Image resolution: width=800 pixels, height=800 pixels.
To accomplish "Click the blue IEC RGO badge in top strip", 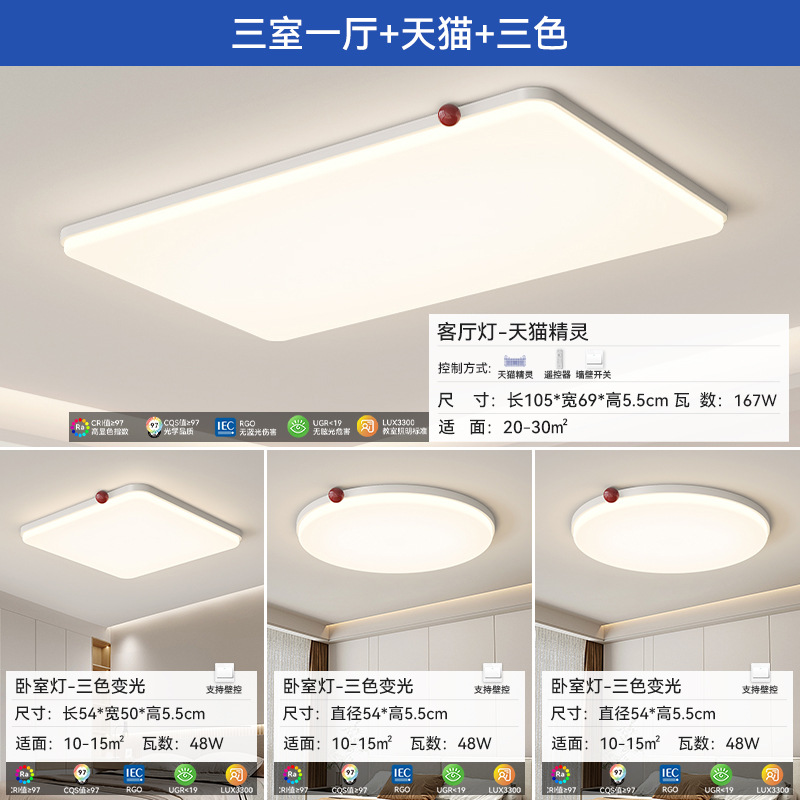I will click(x=225, y=427).
